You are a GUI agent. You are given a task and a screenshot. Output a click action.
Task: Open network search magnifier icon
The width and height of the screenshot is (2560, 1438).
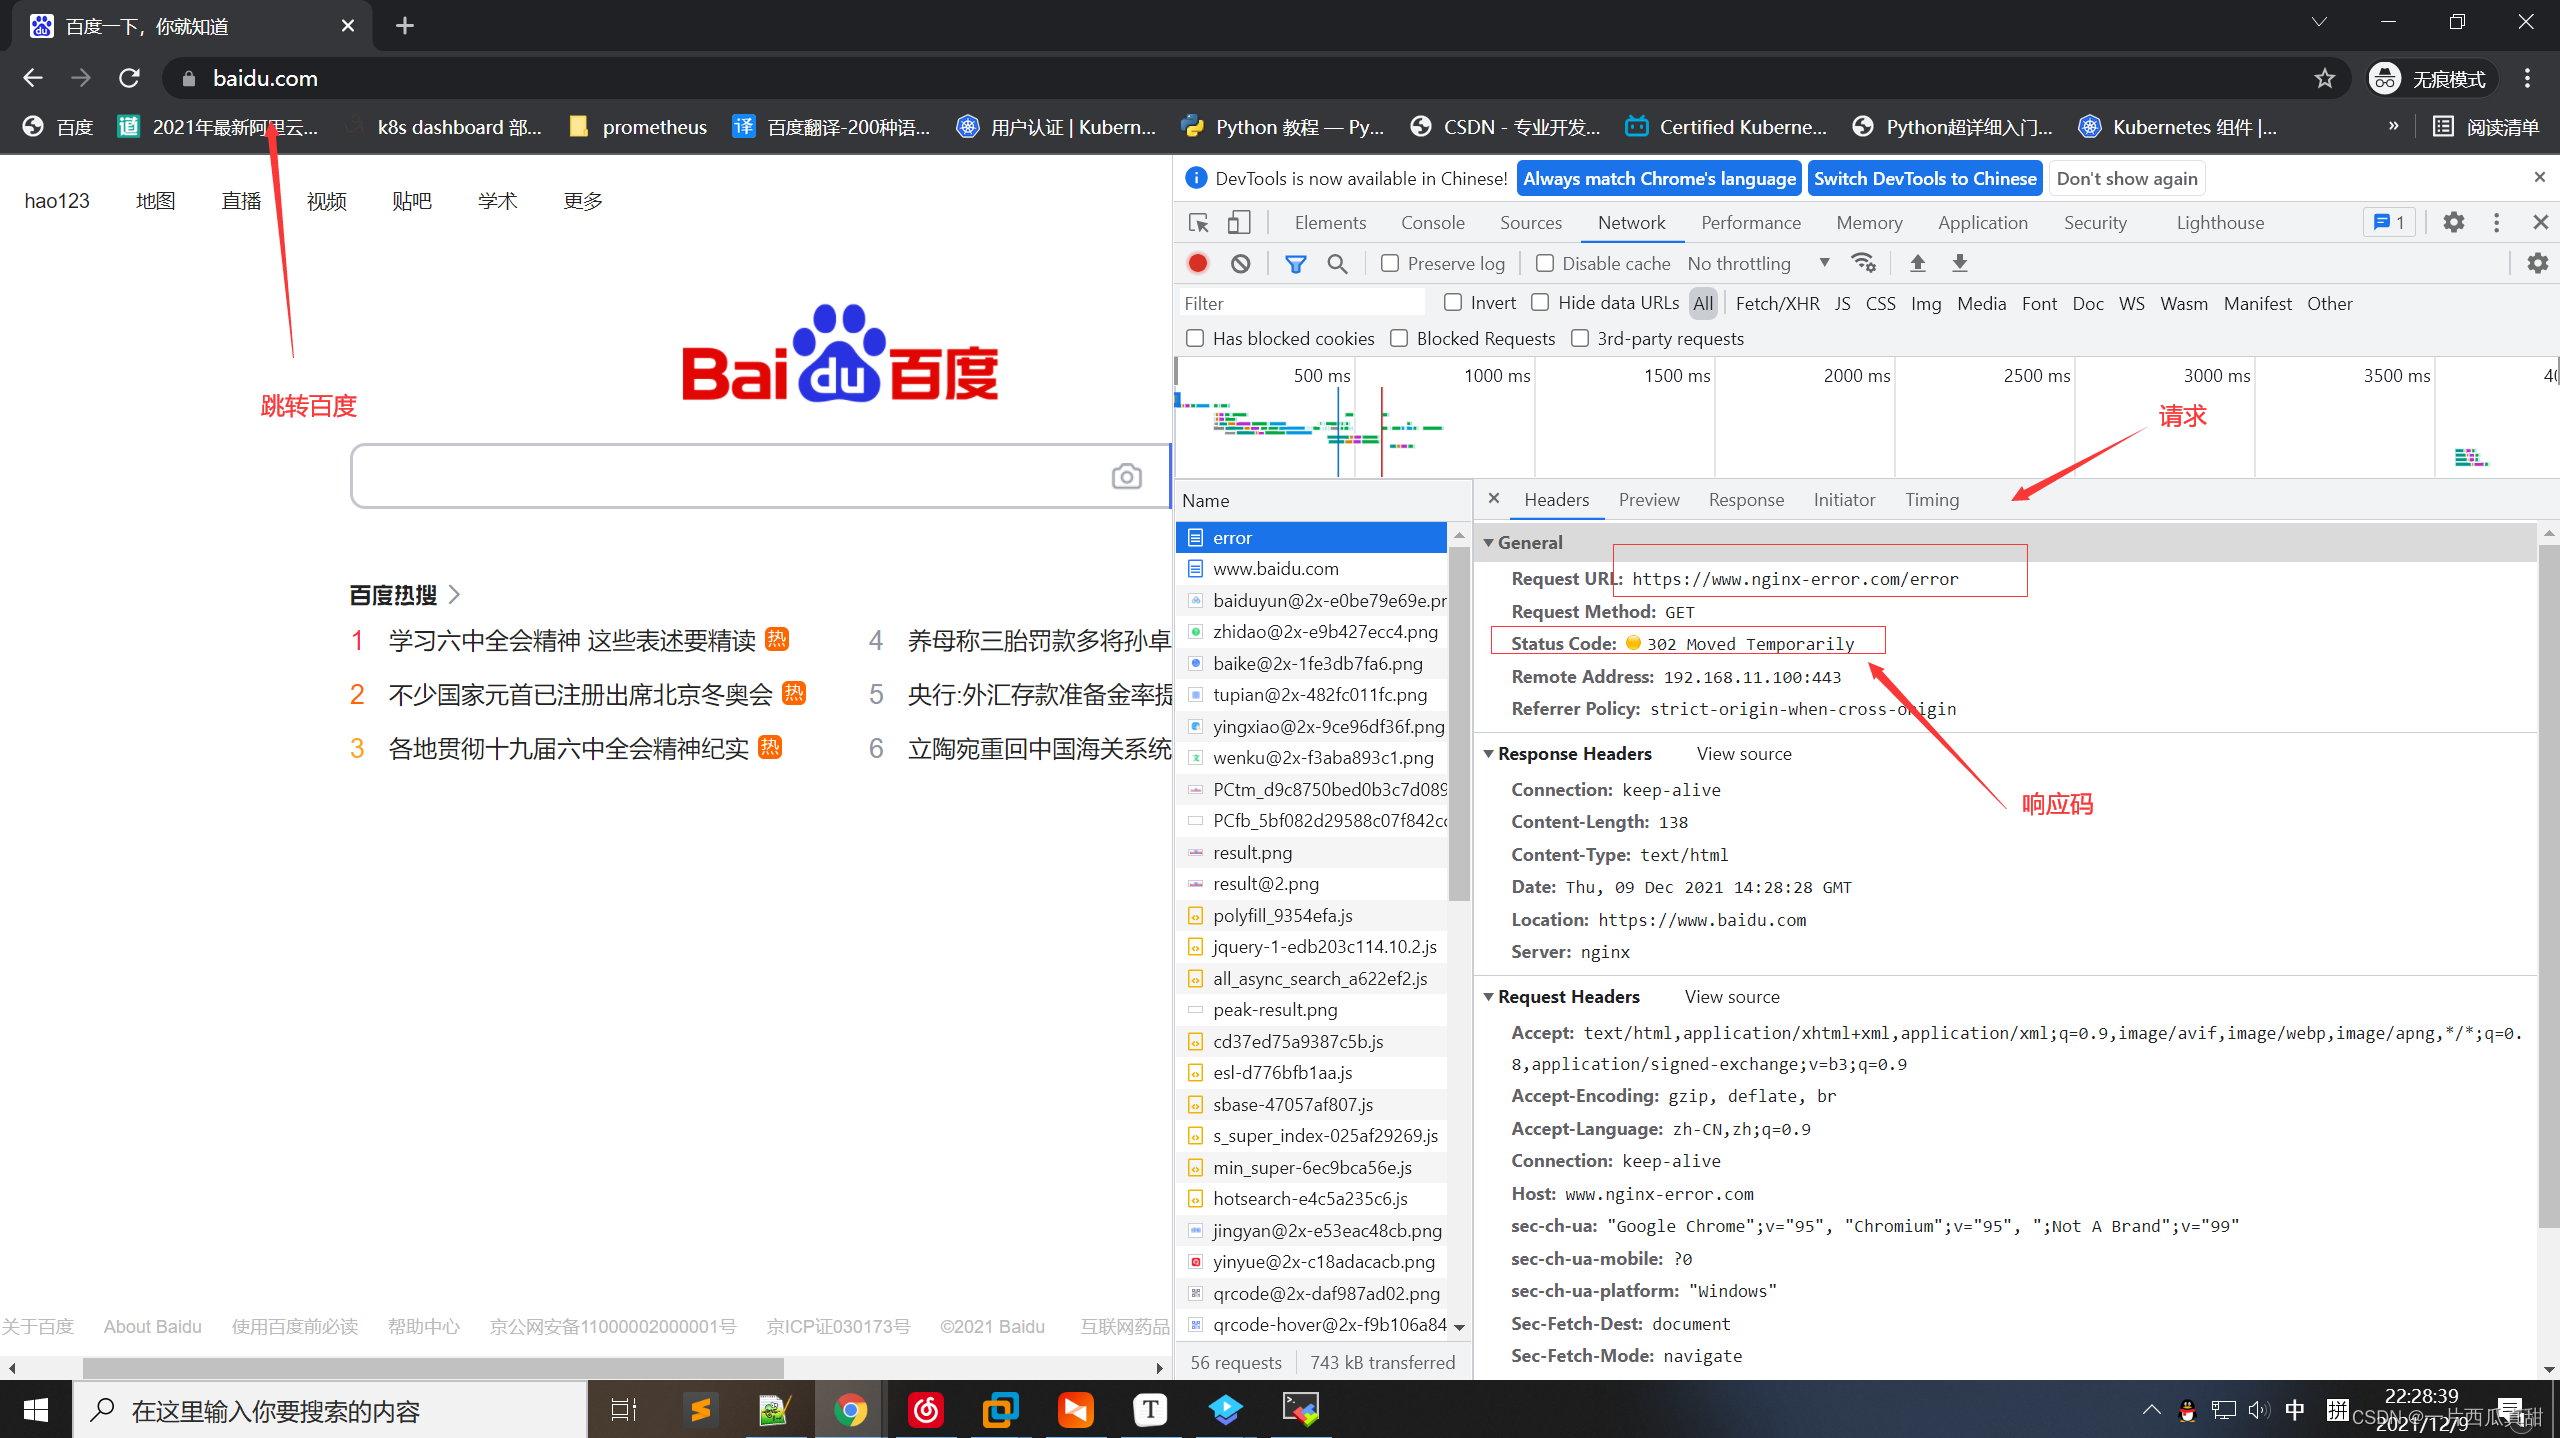1337,263
